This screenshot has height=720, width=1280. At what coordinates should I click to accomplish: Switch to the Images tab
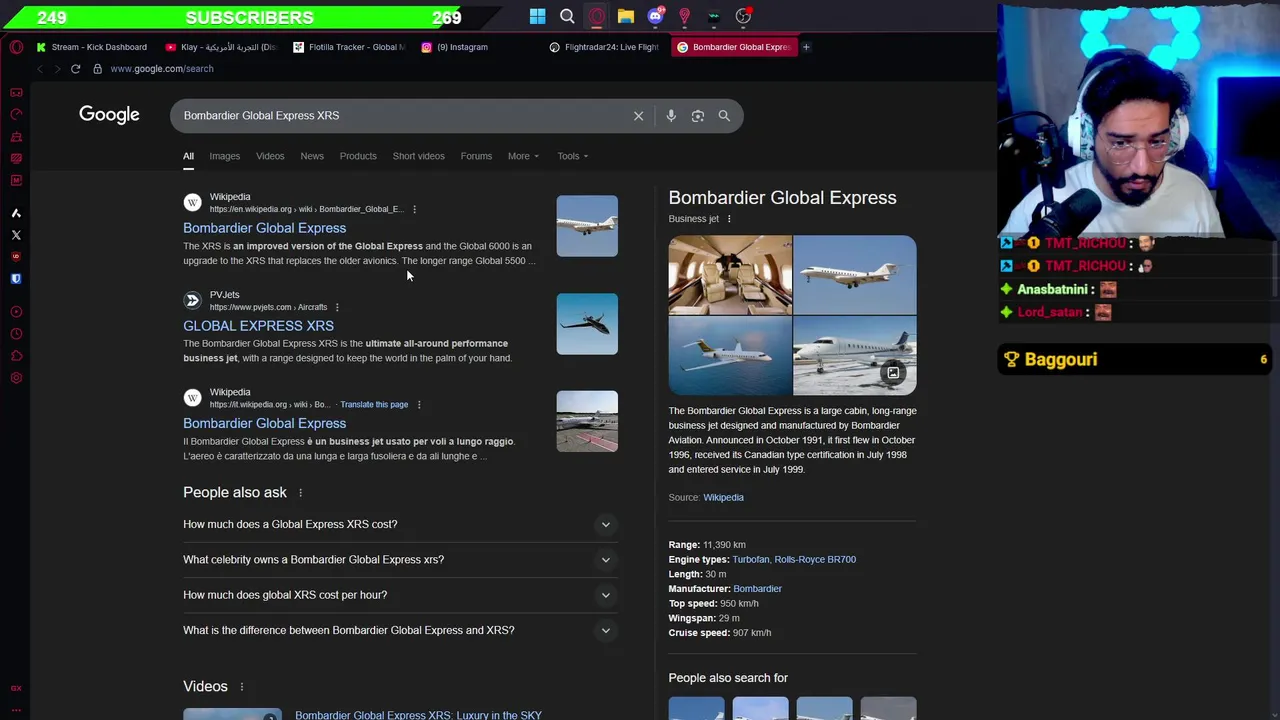tap(224, 156)
